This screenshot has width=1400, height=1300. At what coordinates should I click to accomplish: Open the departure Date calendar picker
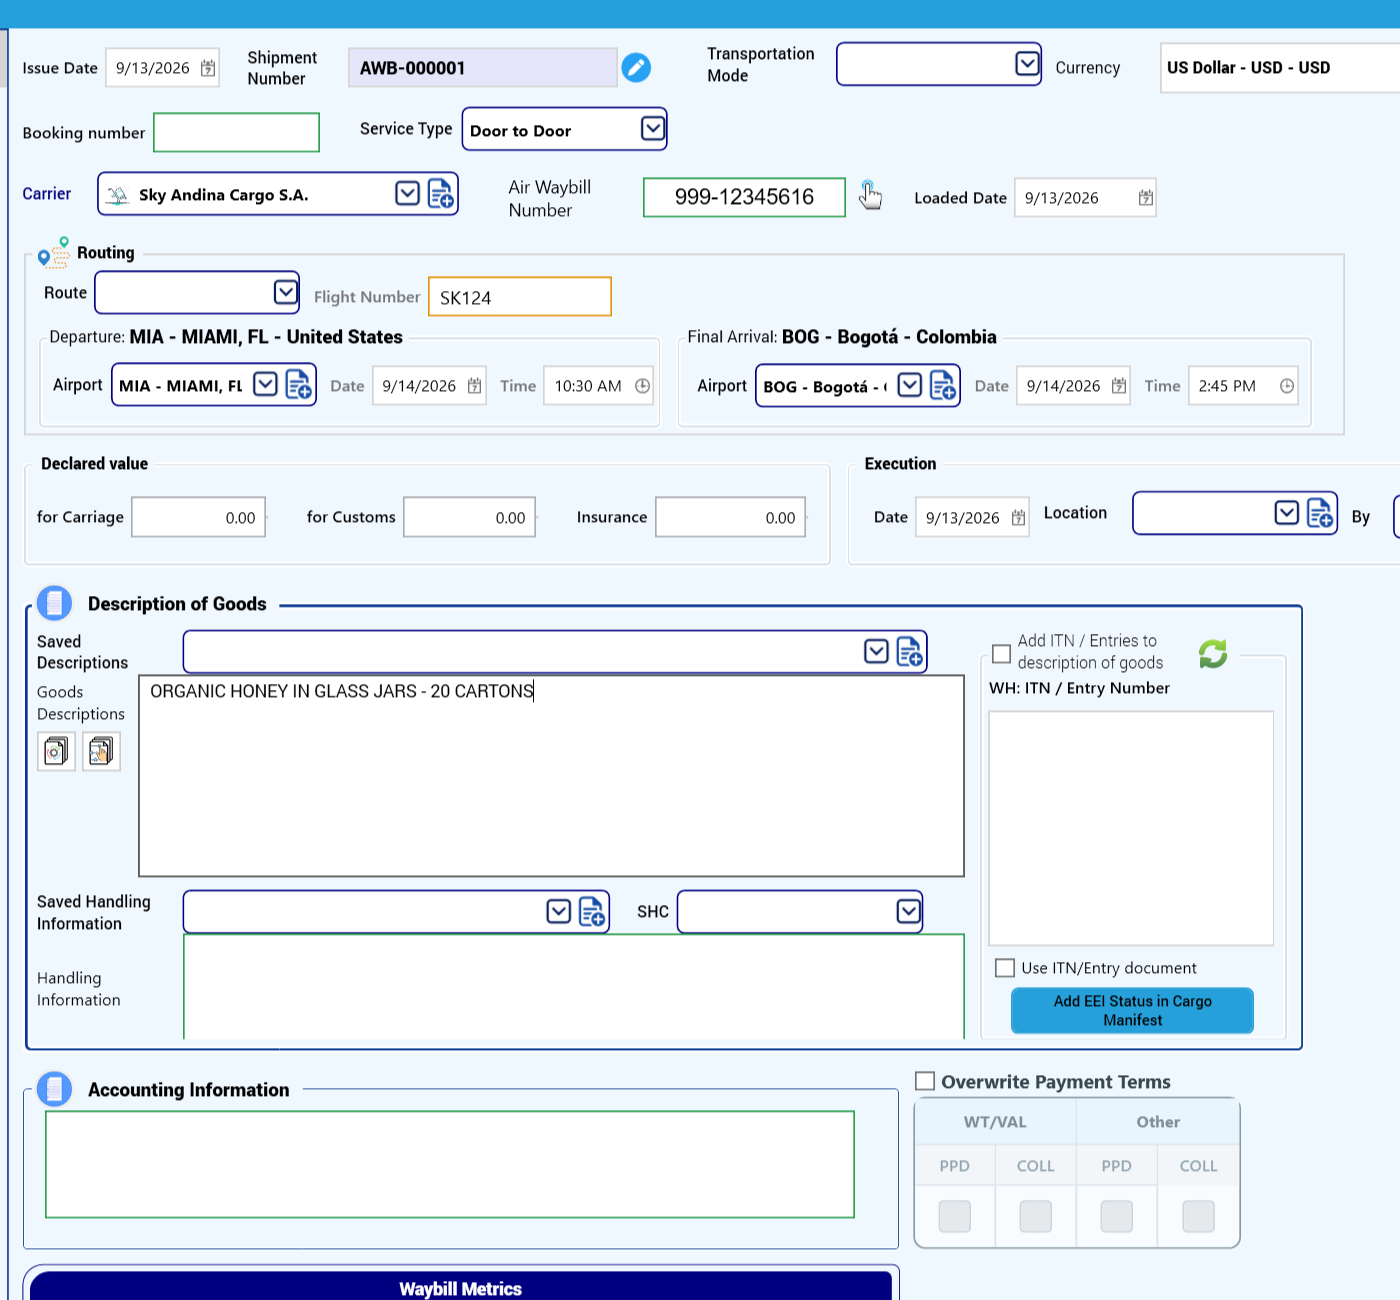click(x=475, y=386)
